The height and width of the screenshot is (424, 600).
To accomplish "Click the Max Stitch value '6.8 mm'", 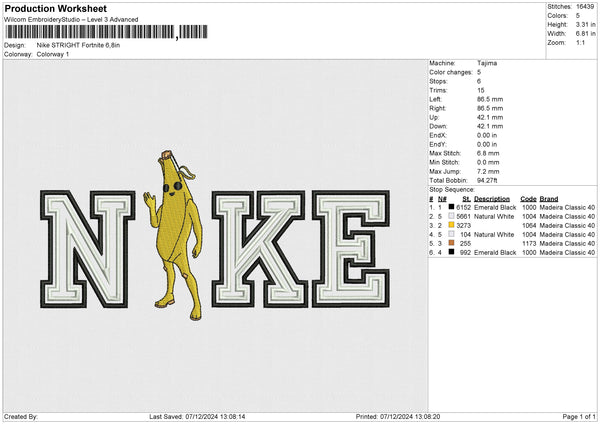I will tap(488, 153).
